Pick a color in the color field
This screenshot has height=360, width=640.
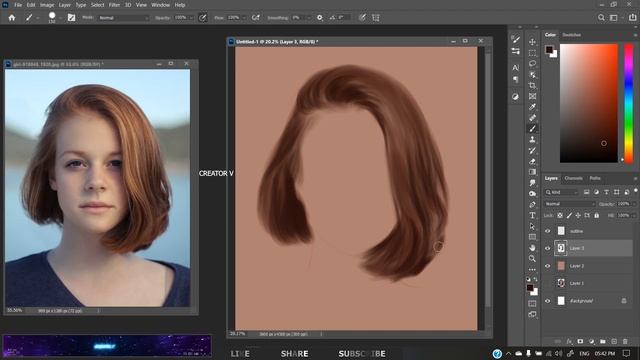pyautogui.click(x=589, y=103)
